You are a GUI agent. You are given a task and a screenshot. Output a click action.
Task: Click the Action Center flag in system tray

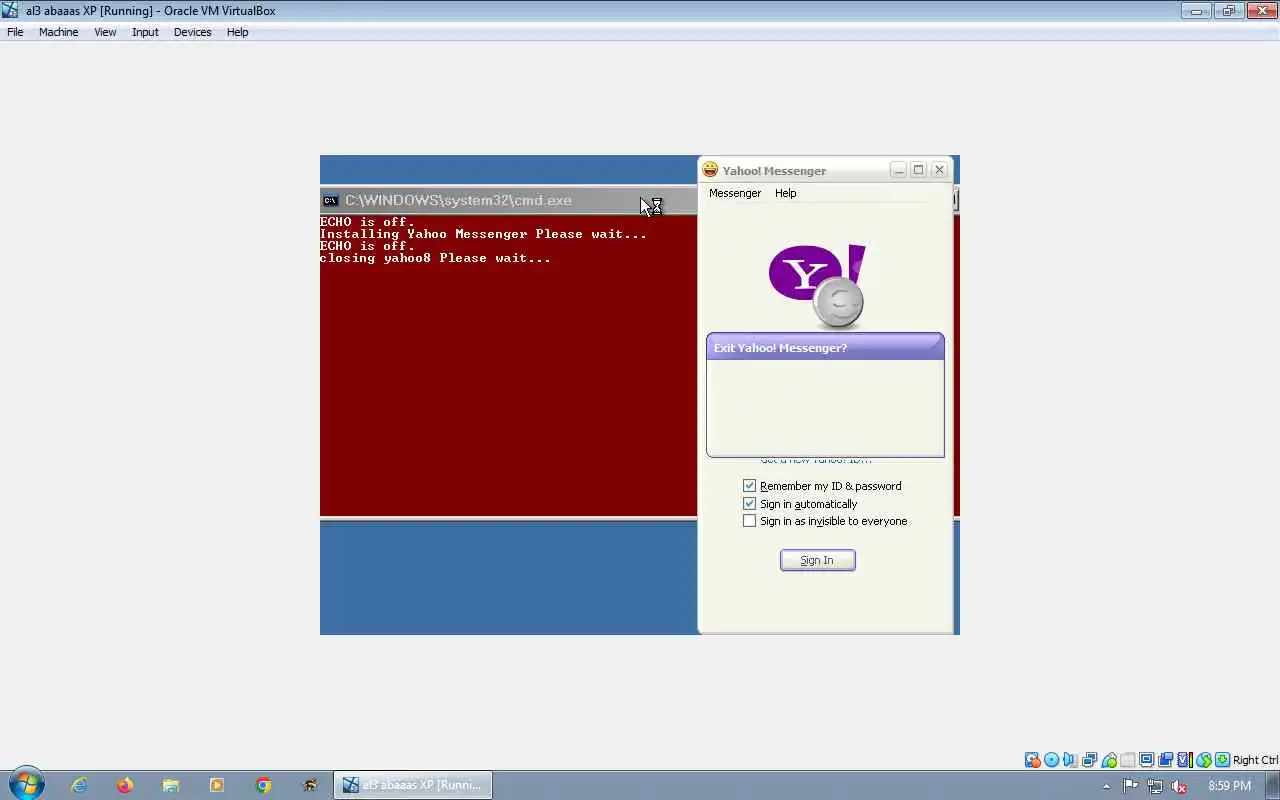(1130, 786)
